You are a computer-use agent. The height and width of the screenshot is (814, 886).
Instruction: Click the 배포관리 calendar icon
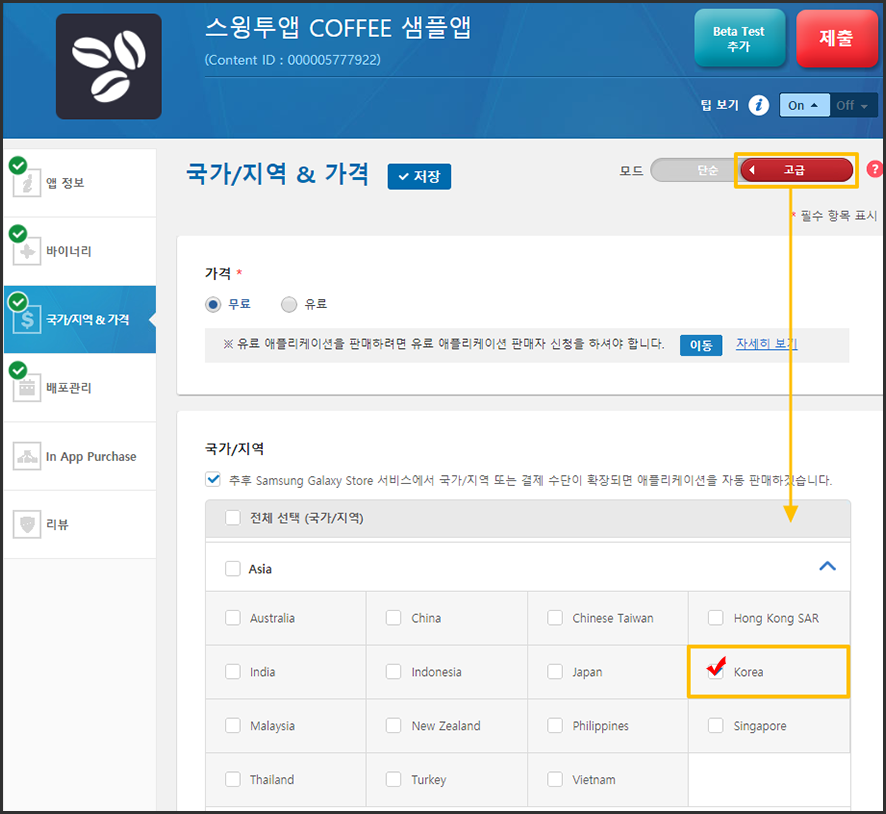tap(27, 388)
